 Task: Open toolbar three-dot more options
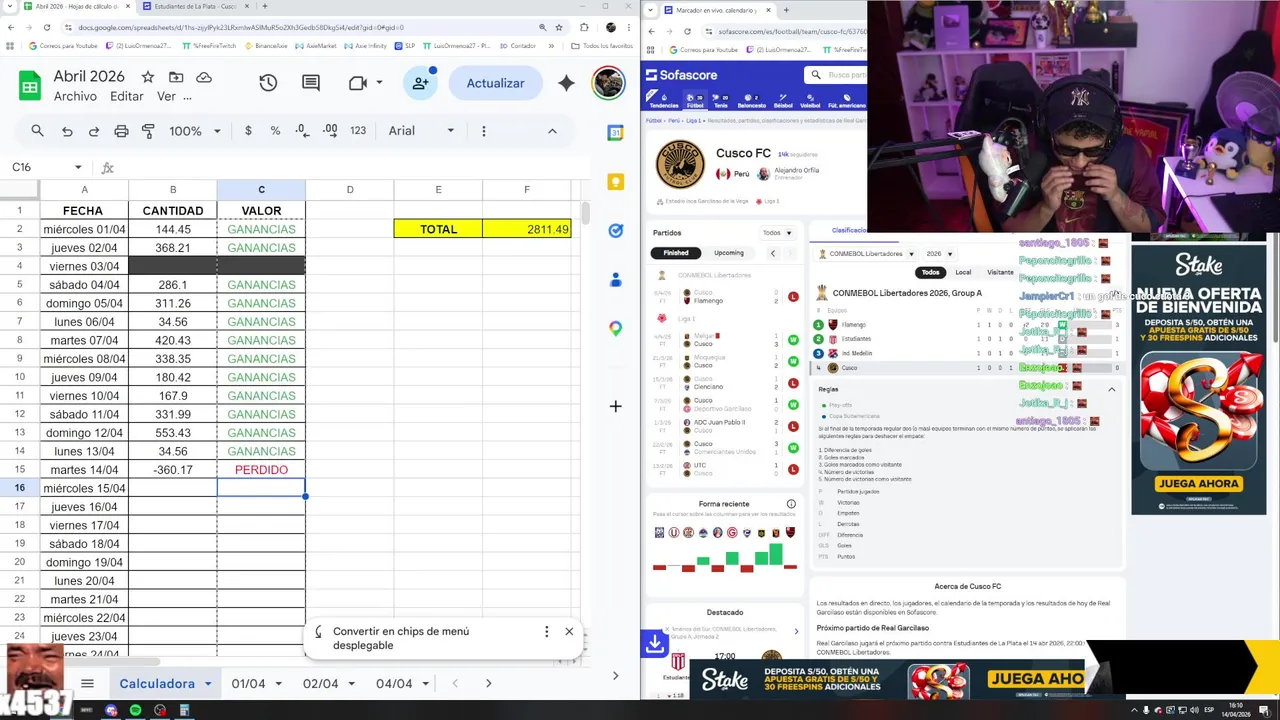(x=484, y=131)
